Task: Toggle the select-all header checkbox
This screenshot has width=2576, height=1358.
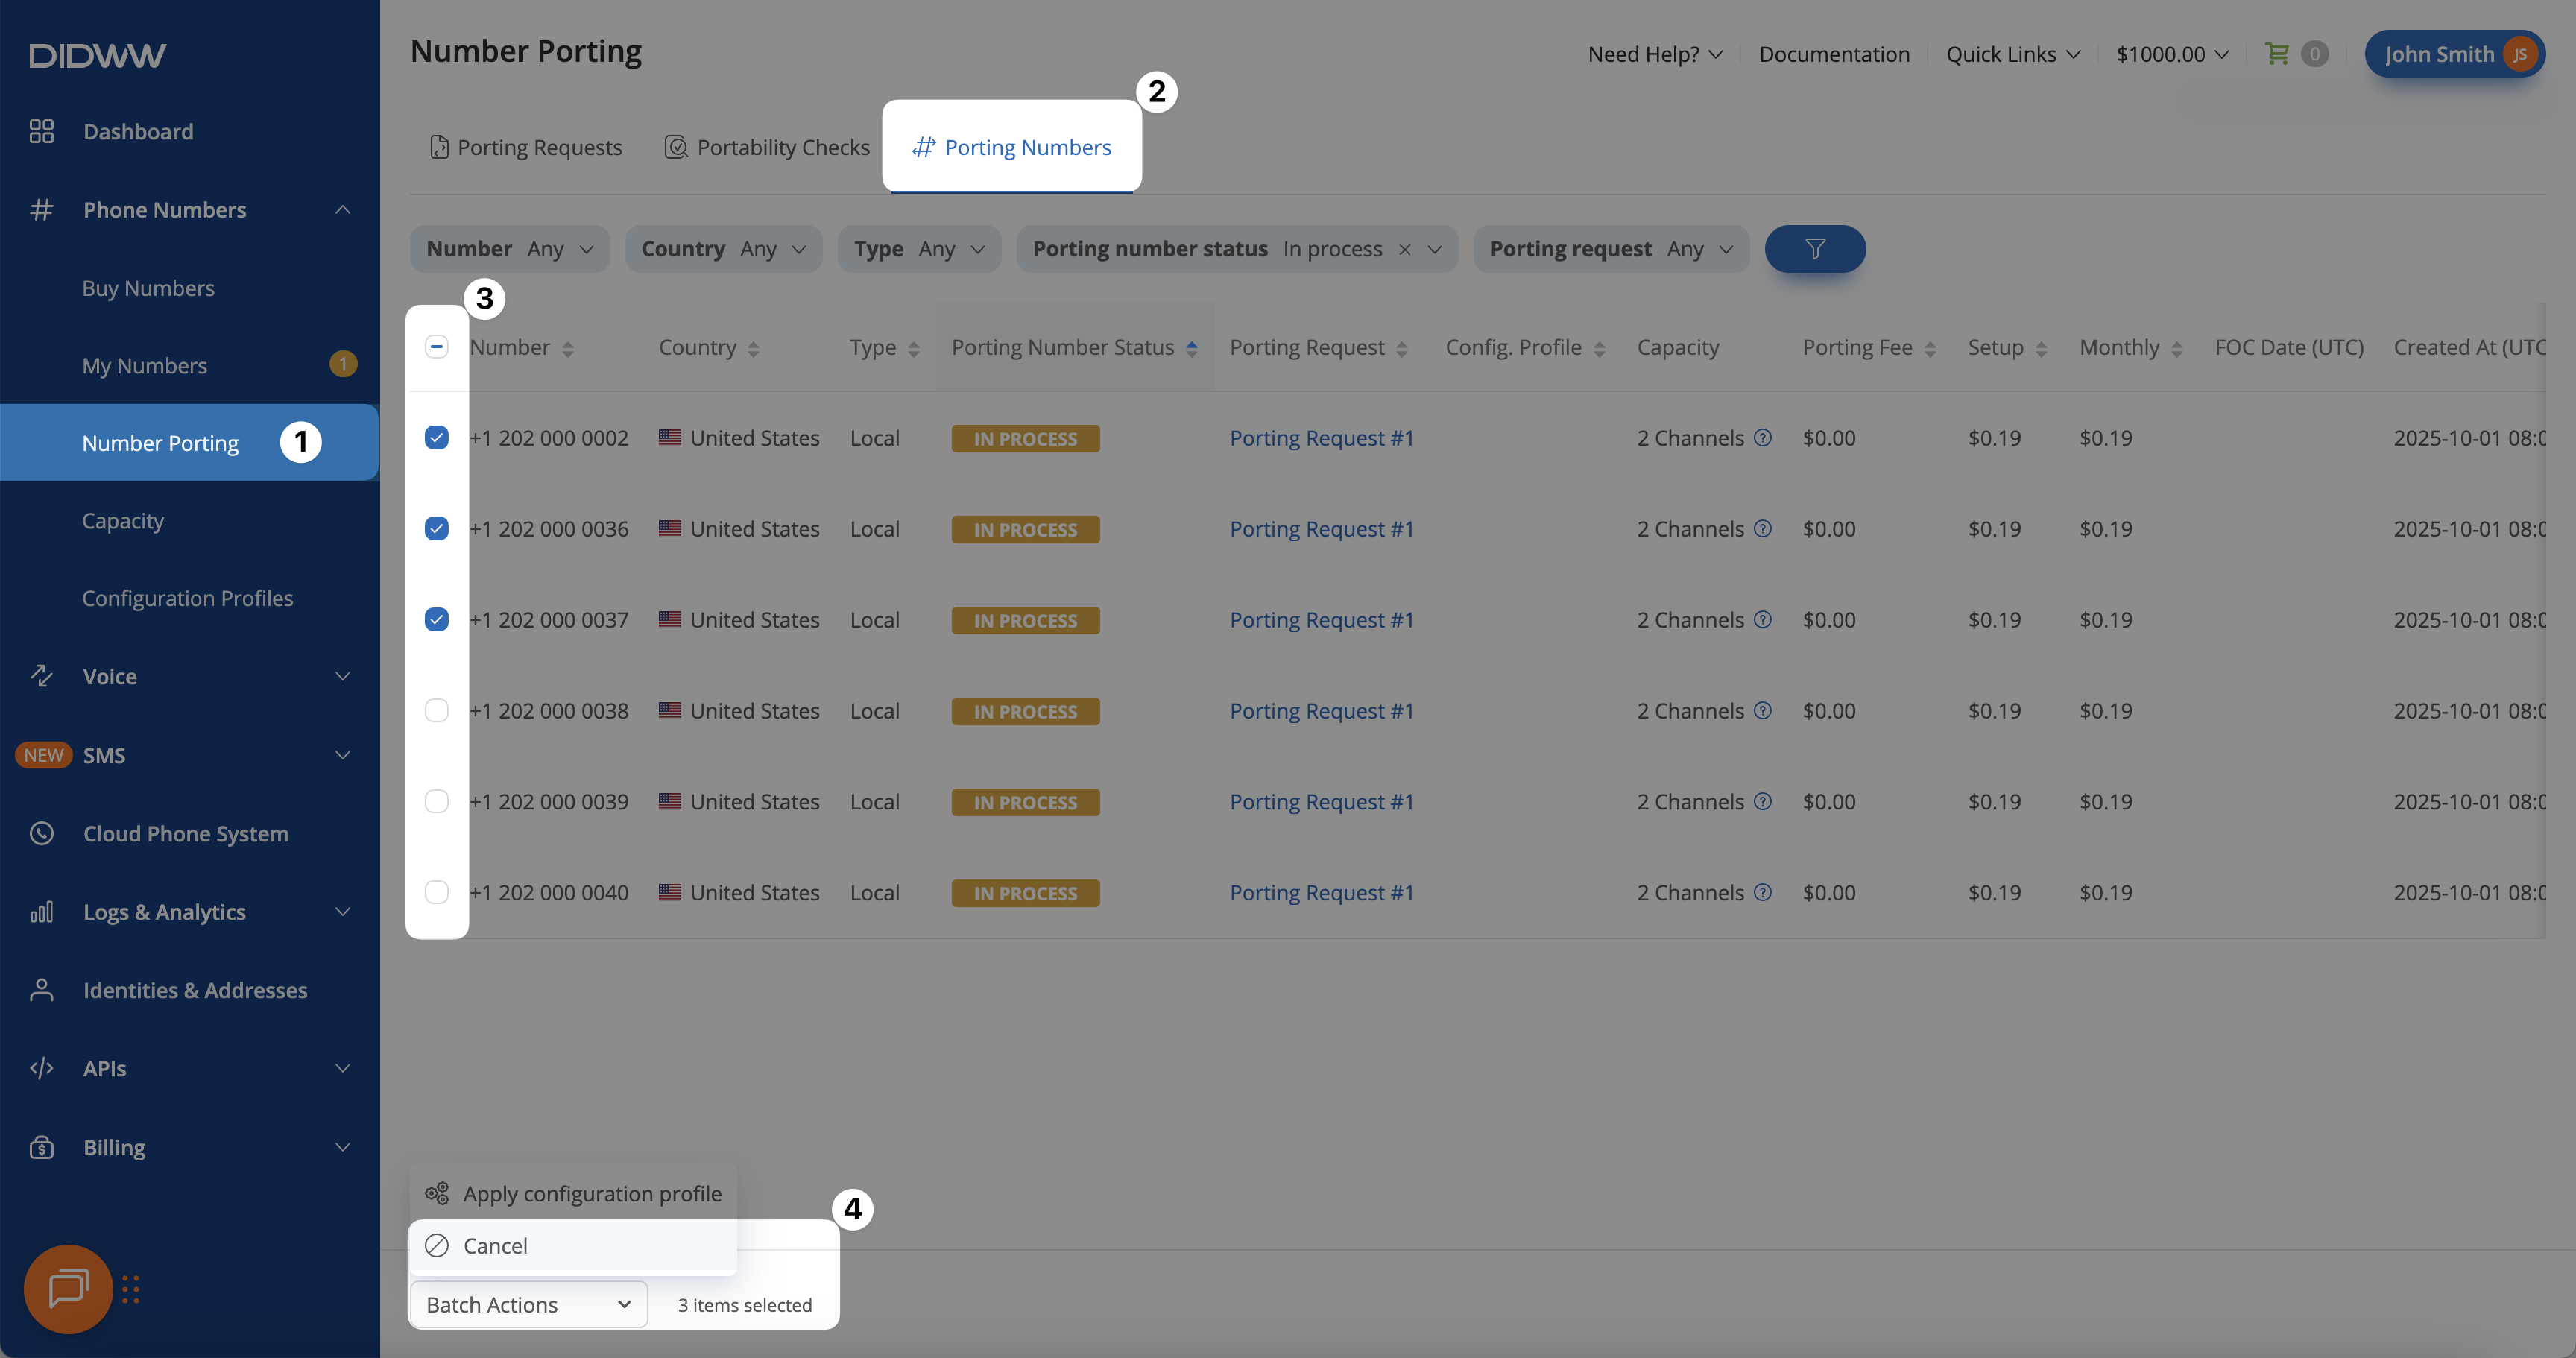Action: point(437,347)
